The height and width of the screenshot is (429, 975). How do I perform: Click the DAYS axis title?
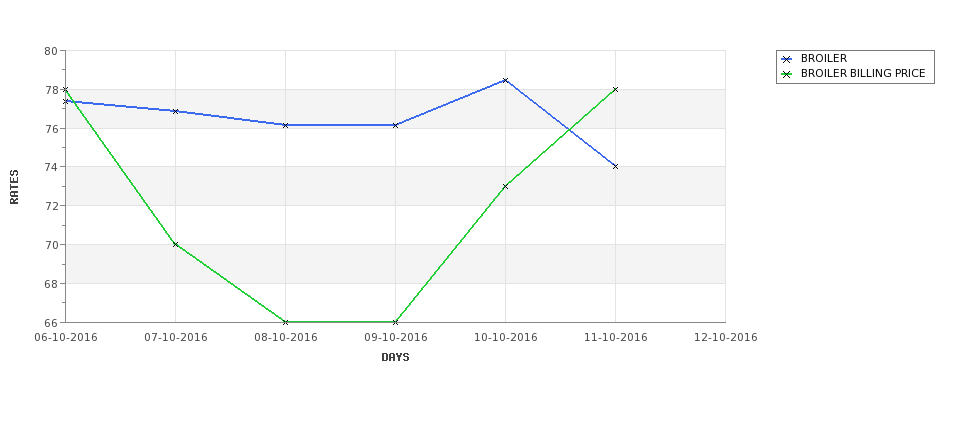pyautogui.click(x=395, y=358)
